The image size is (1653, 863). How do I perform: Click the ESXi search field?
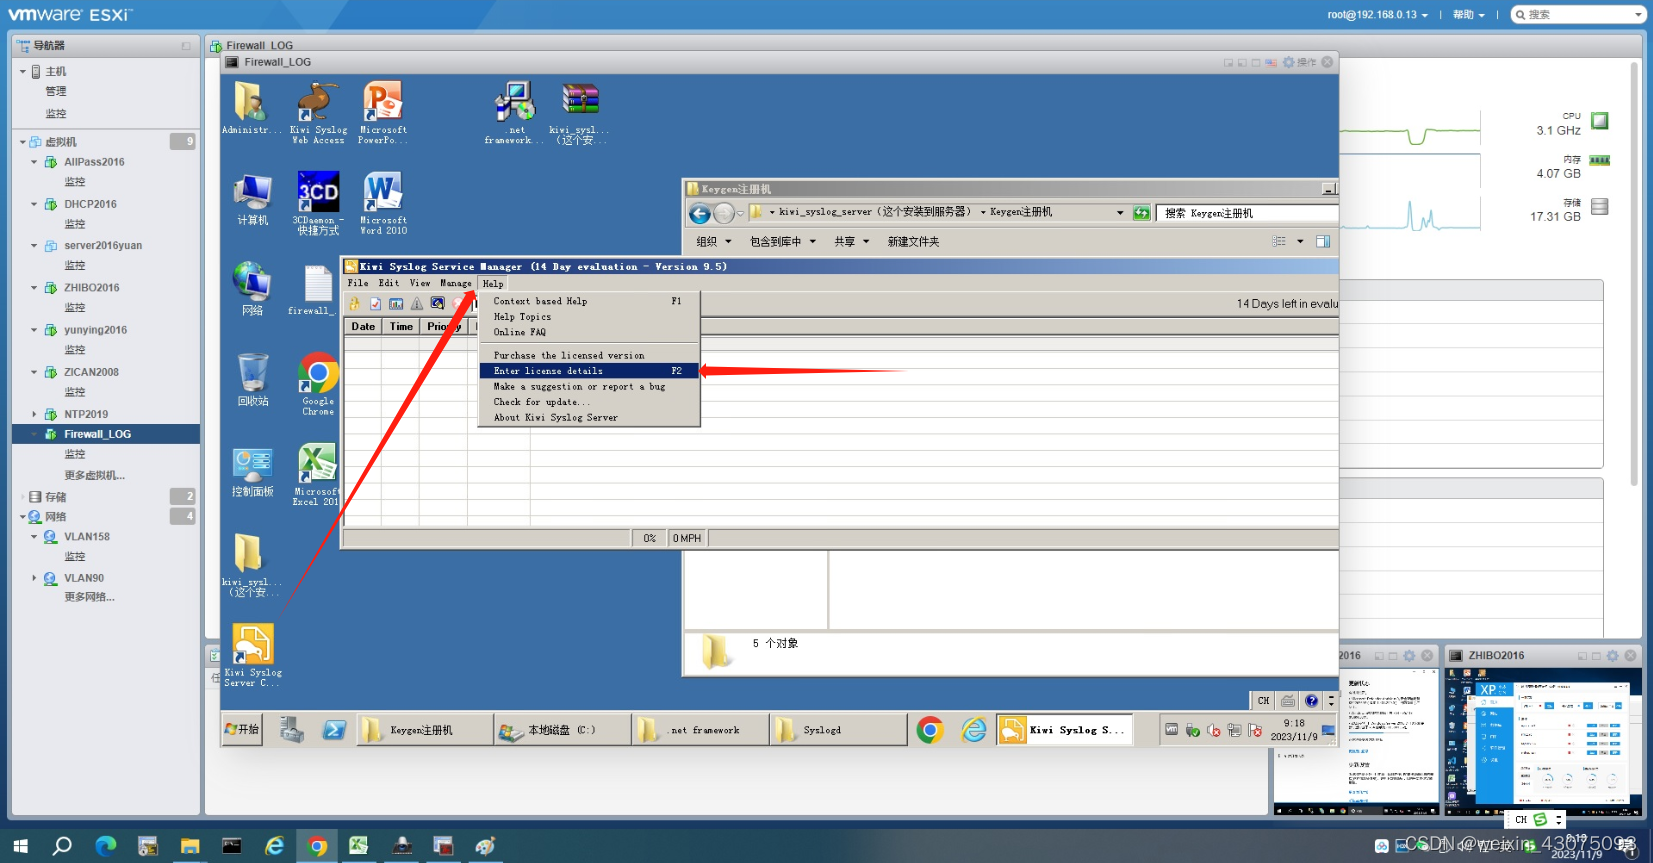pyautogui.click(x=1578, y=15)
